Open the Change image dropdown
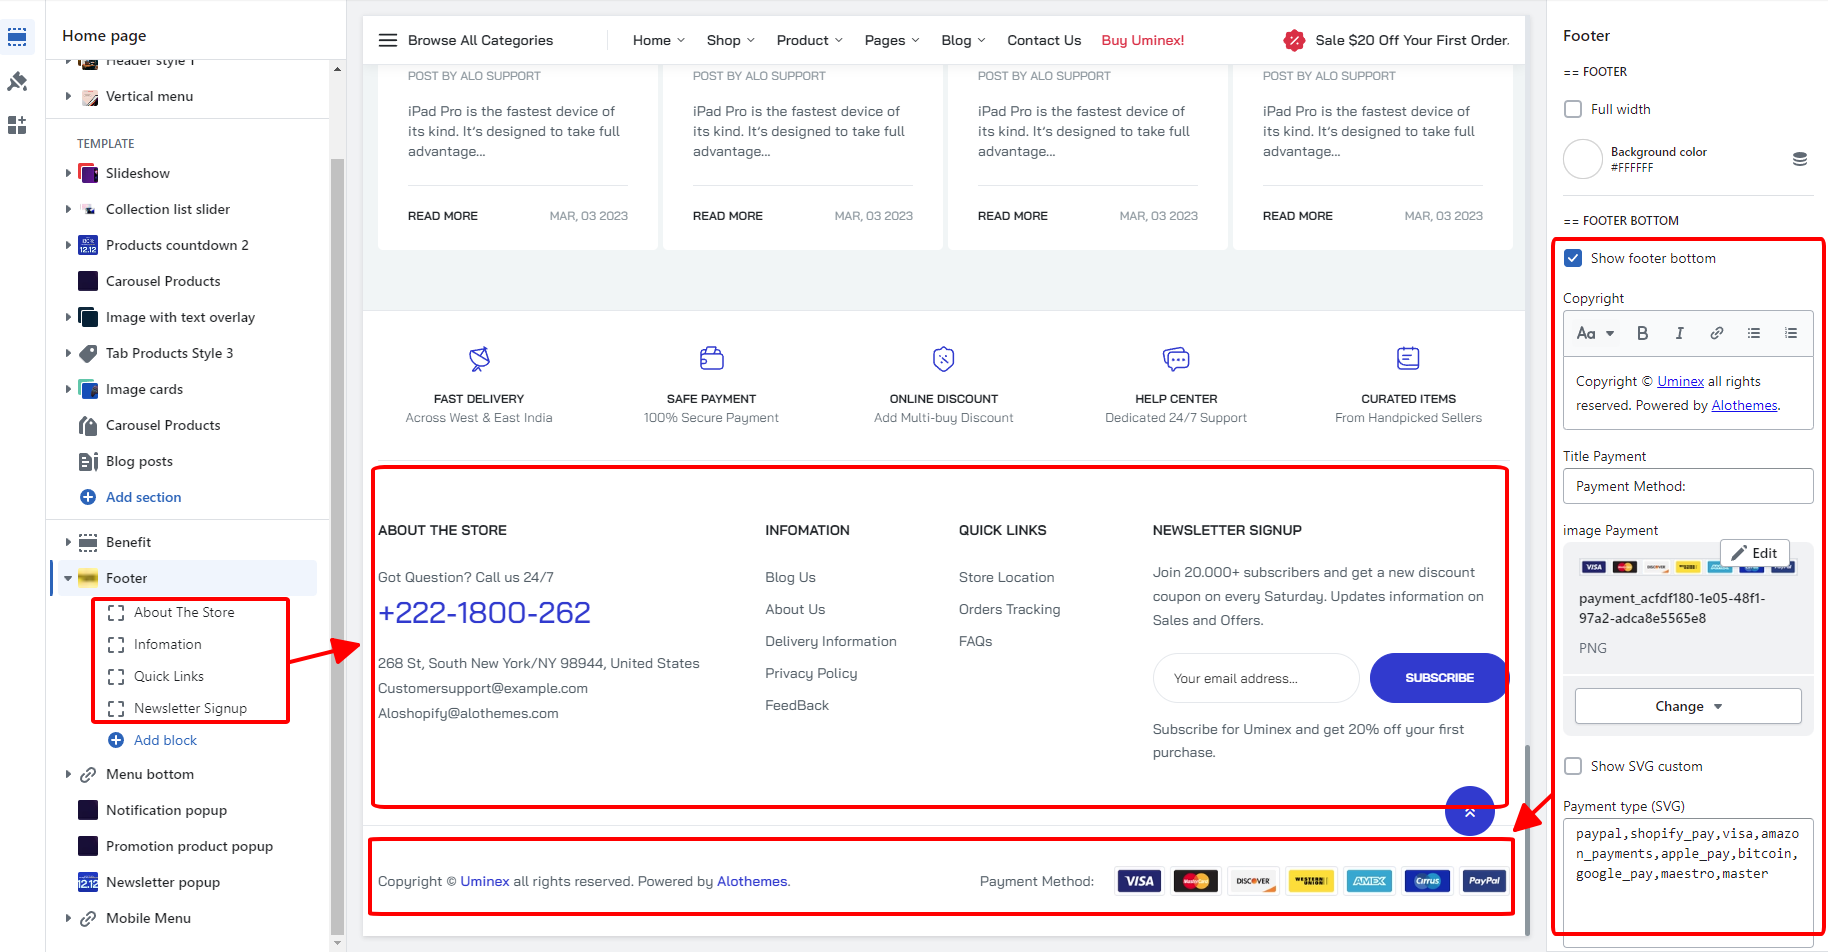1828x952 pixels. click(1687, 706)
